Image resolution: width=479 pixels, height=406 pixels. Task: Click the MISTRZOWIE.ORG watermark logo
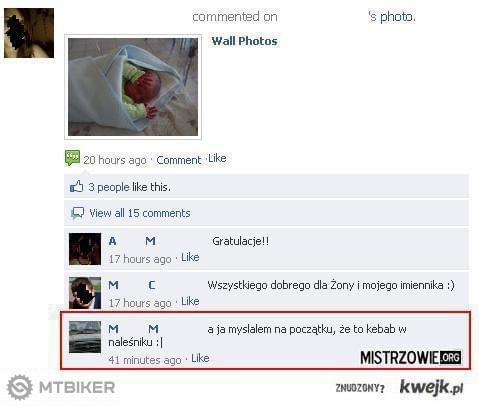coord(411,358)
